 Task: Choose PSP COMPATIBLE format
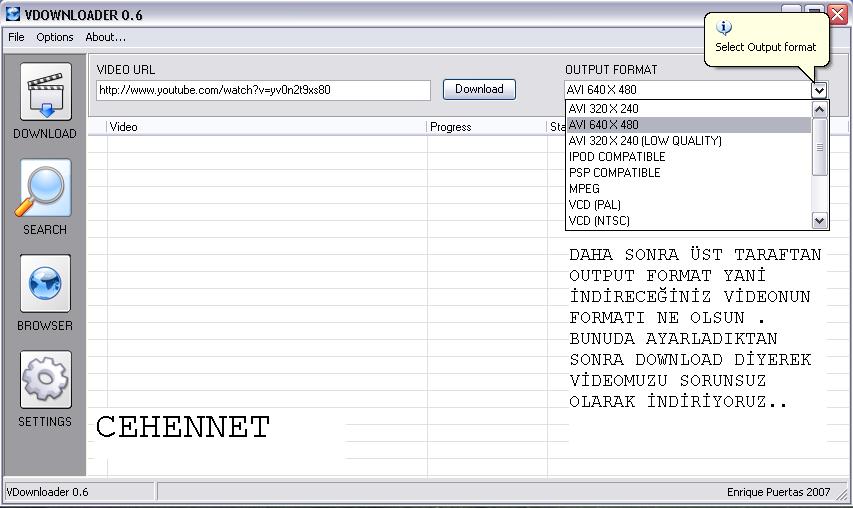pos(689,173)
